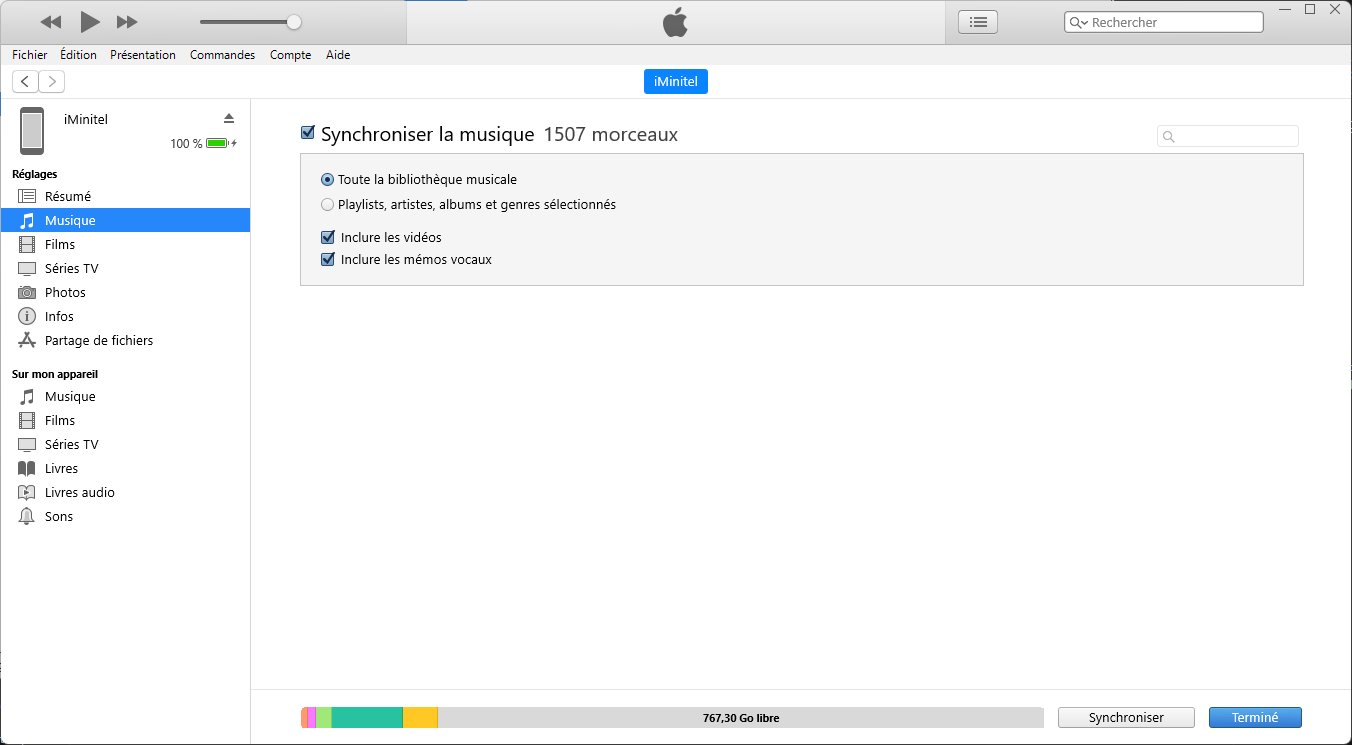Click the Livres label in sidebar
This screenshot has height=745, width=1352.
pyautogui.click(x=61, y=468)
